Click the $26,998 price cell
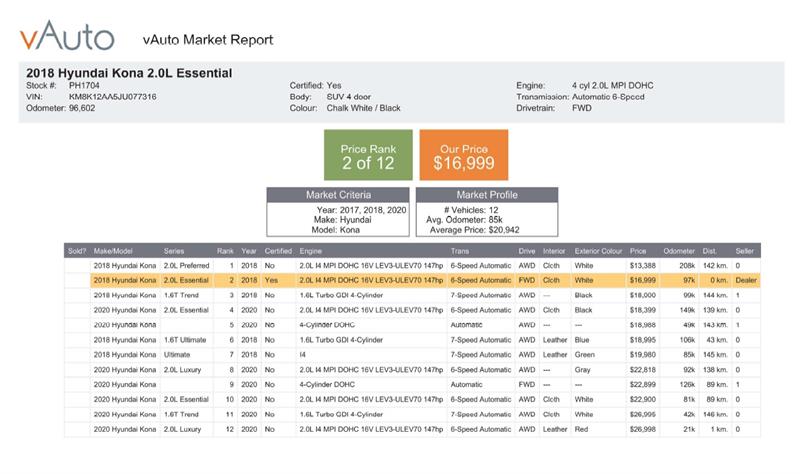Image resolution: width=800 pixels, height=474 pixels. point(643,430)
